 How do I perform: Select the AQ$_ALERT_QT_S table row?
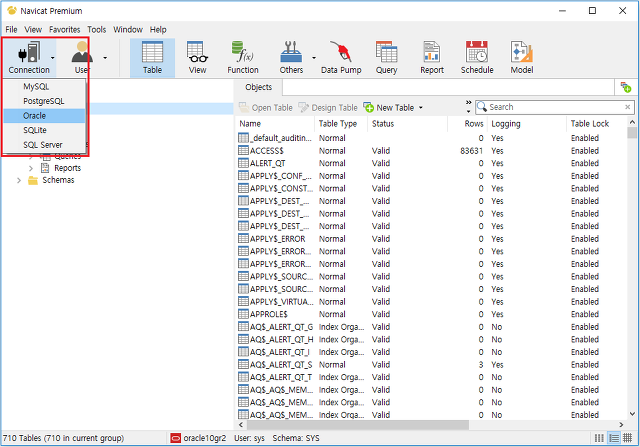(431, 365)
